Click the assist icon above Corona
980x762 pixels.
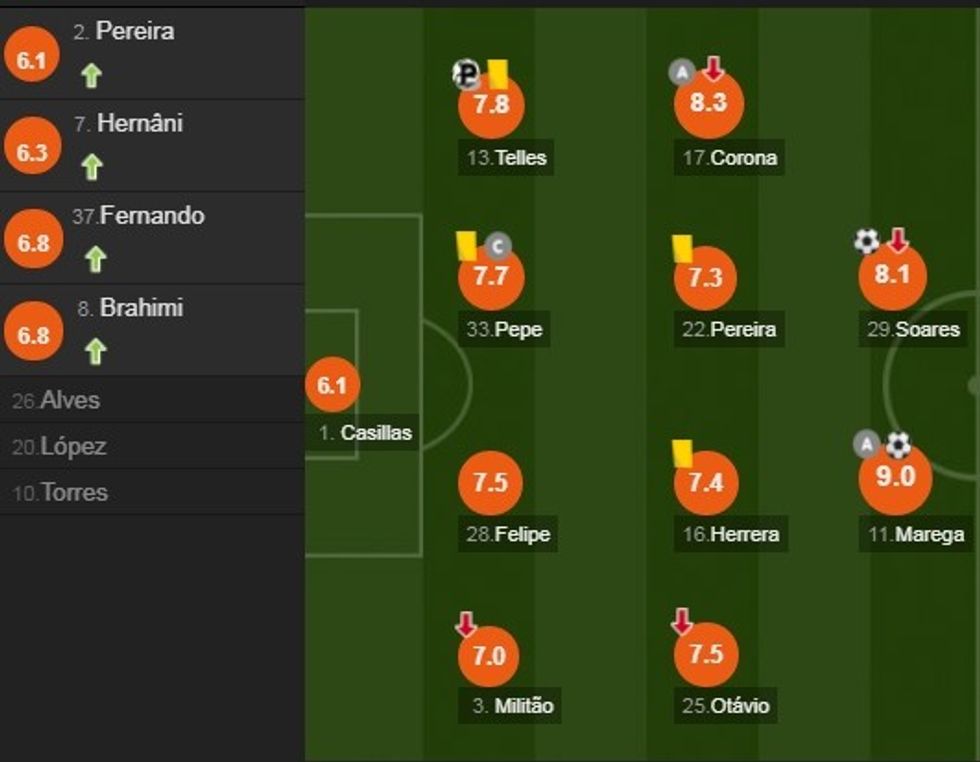coord(681,72)
